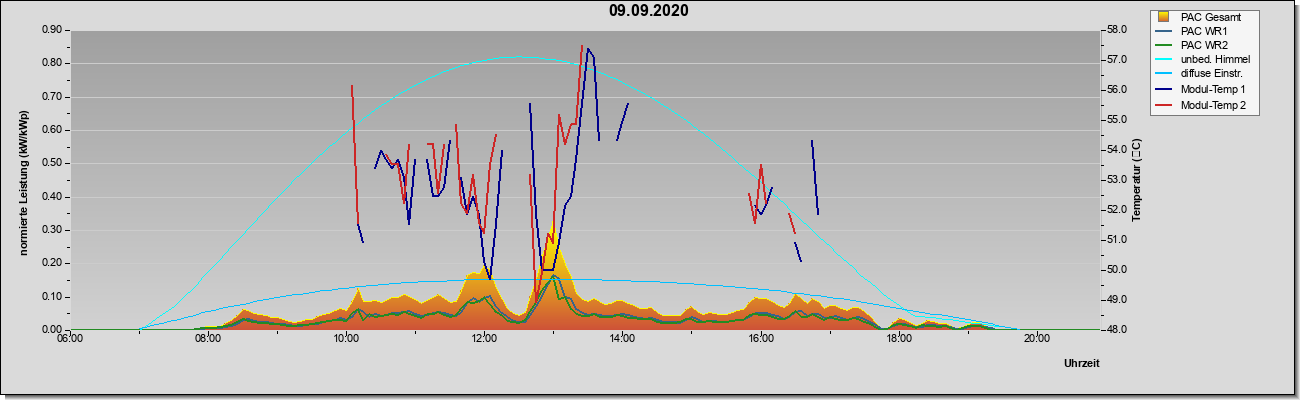Click the diffuse Einstr. legend entry
Image resolution: width=1300 pixels, height=400 pixels.
coord(1200,75)
